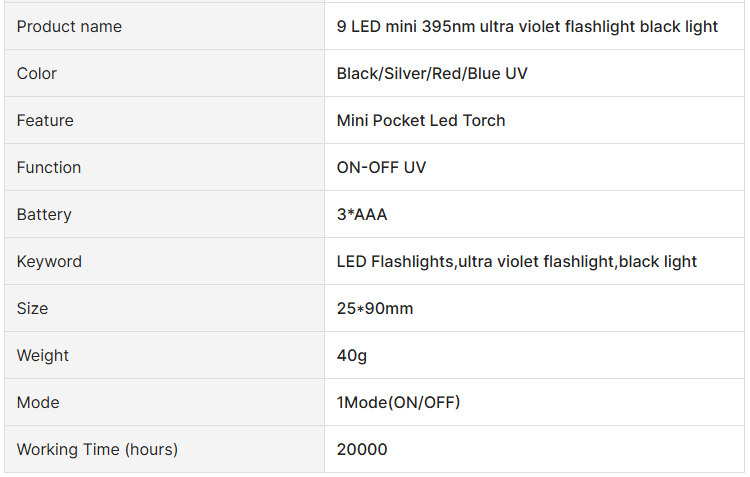This screenshot has width=750, height=477.
Task: Select the '1Mode(ON/OFF)' value cell
Action: (534, 402)
